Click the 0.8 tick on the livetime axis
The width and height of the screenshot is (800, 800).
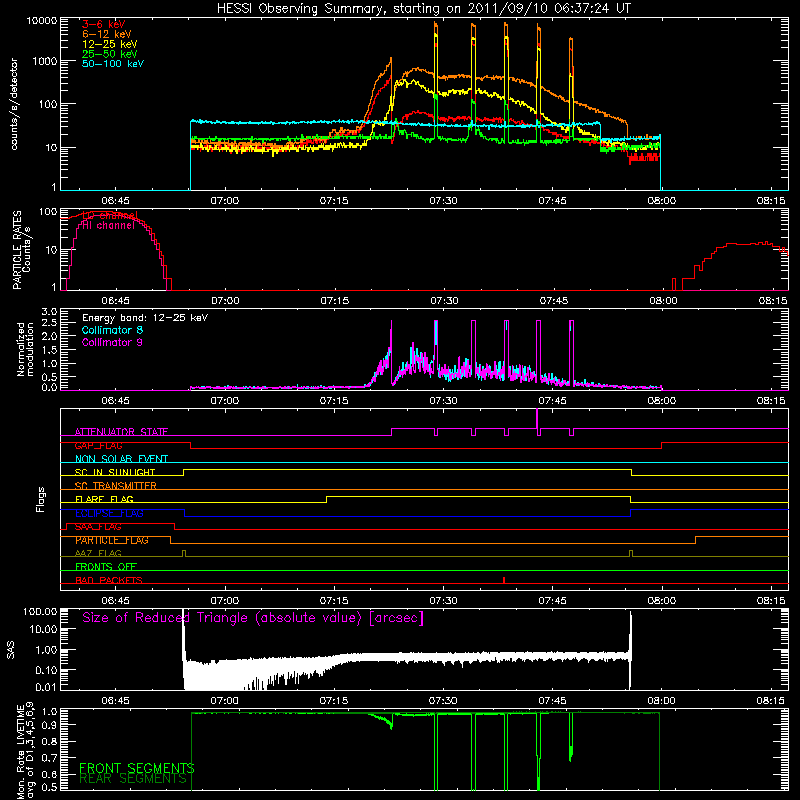(x=51, y=742)
